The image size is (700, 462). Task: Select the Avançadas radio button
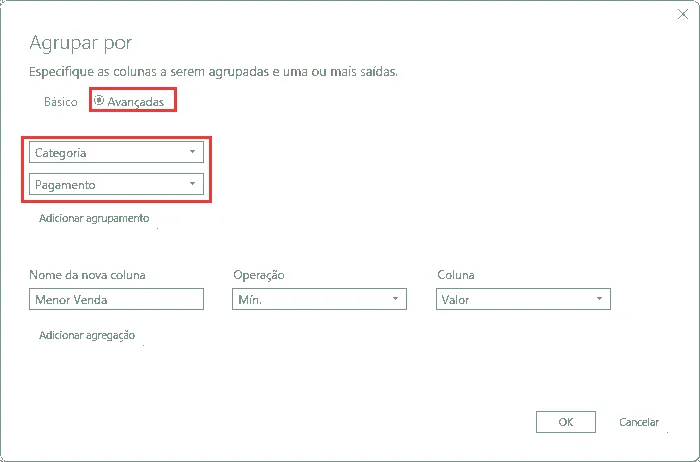[x=99, y=101]
